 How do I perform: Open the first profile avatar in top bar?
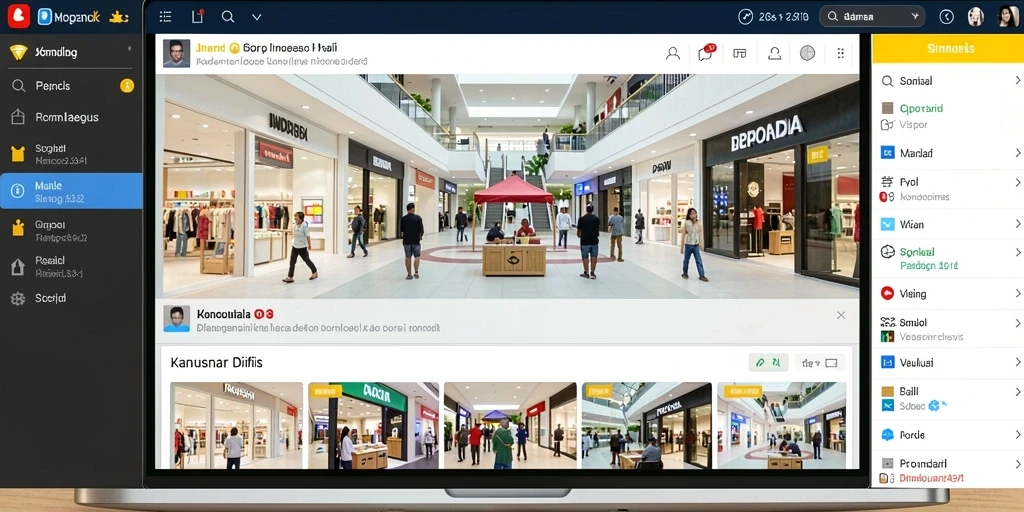976,17
